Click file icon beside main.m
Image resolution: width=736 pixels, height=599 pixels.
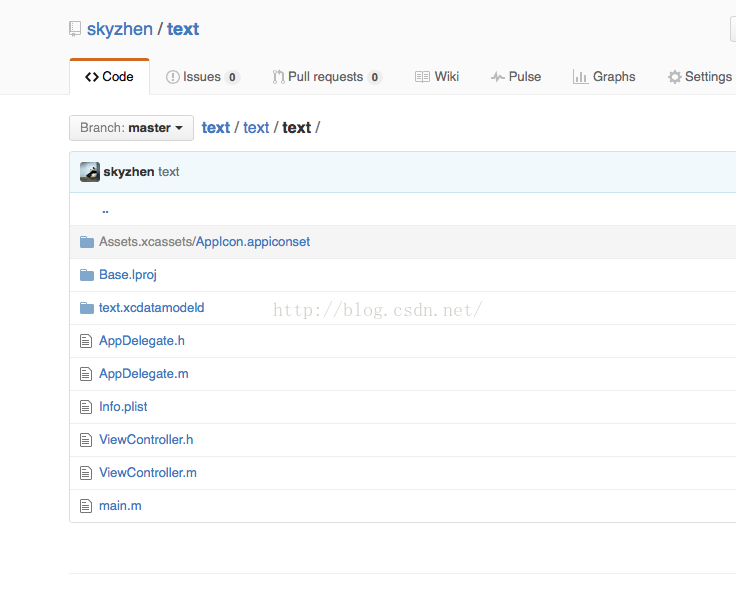pyautogui.click(x=86, y=506)
